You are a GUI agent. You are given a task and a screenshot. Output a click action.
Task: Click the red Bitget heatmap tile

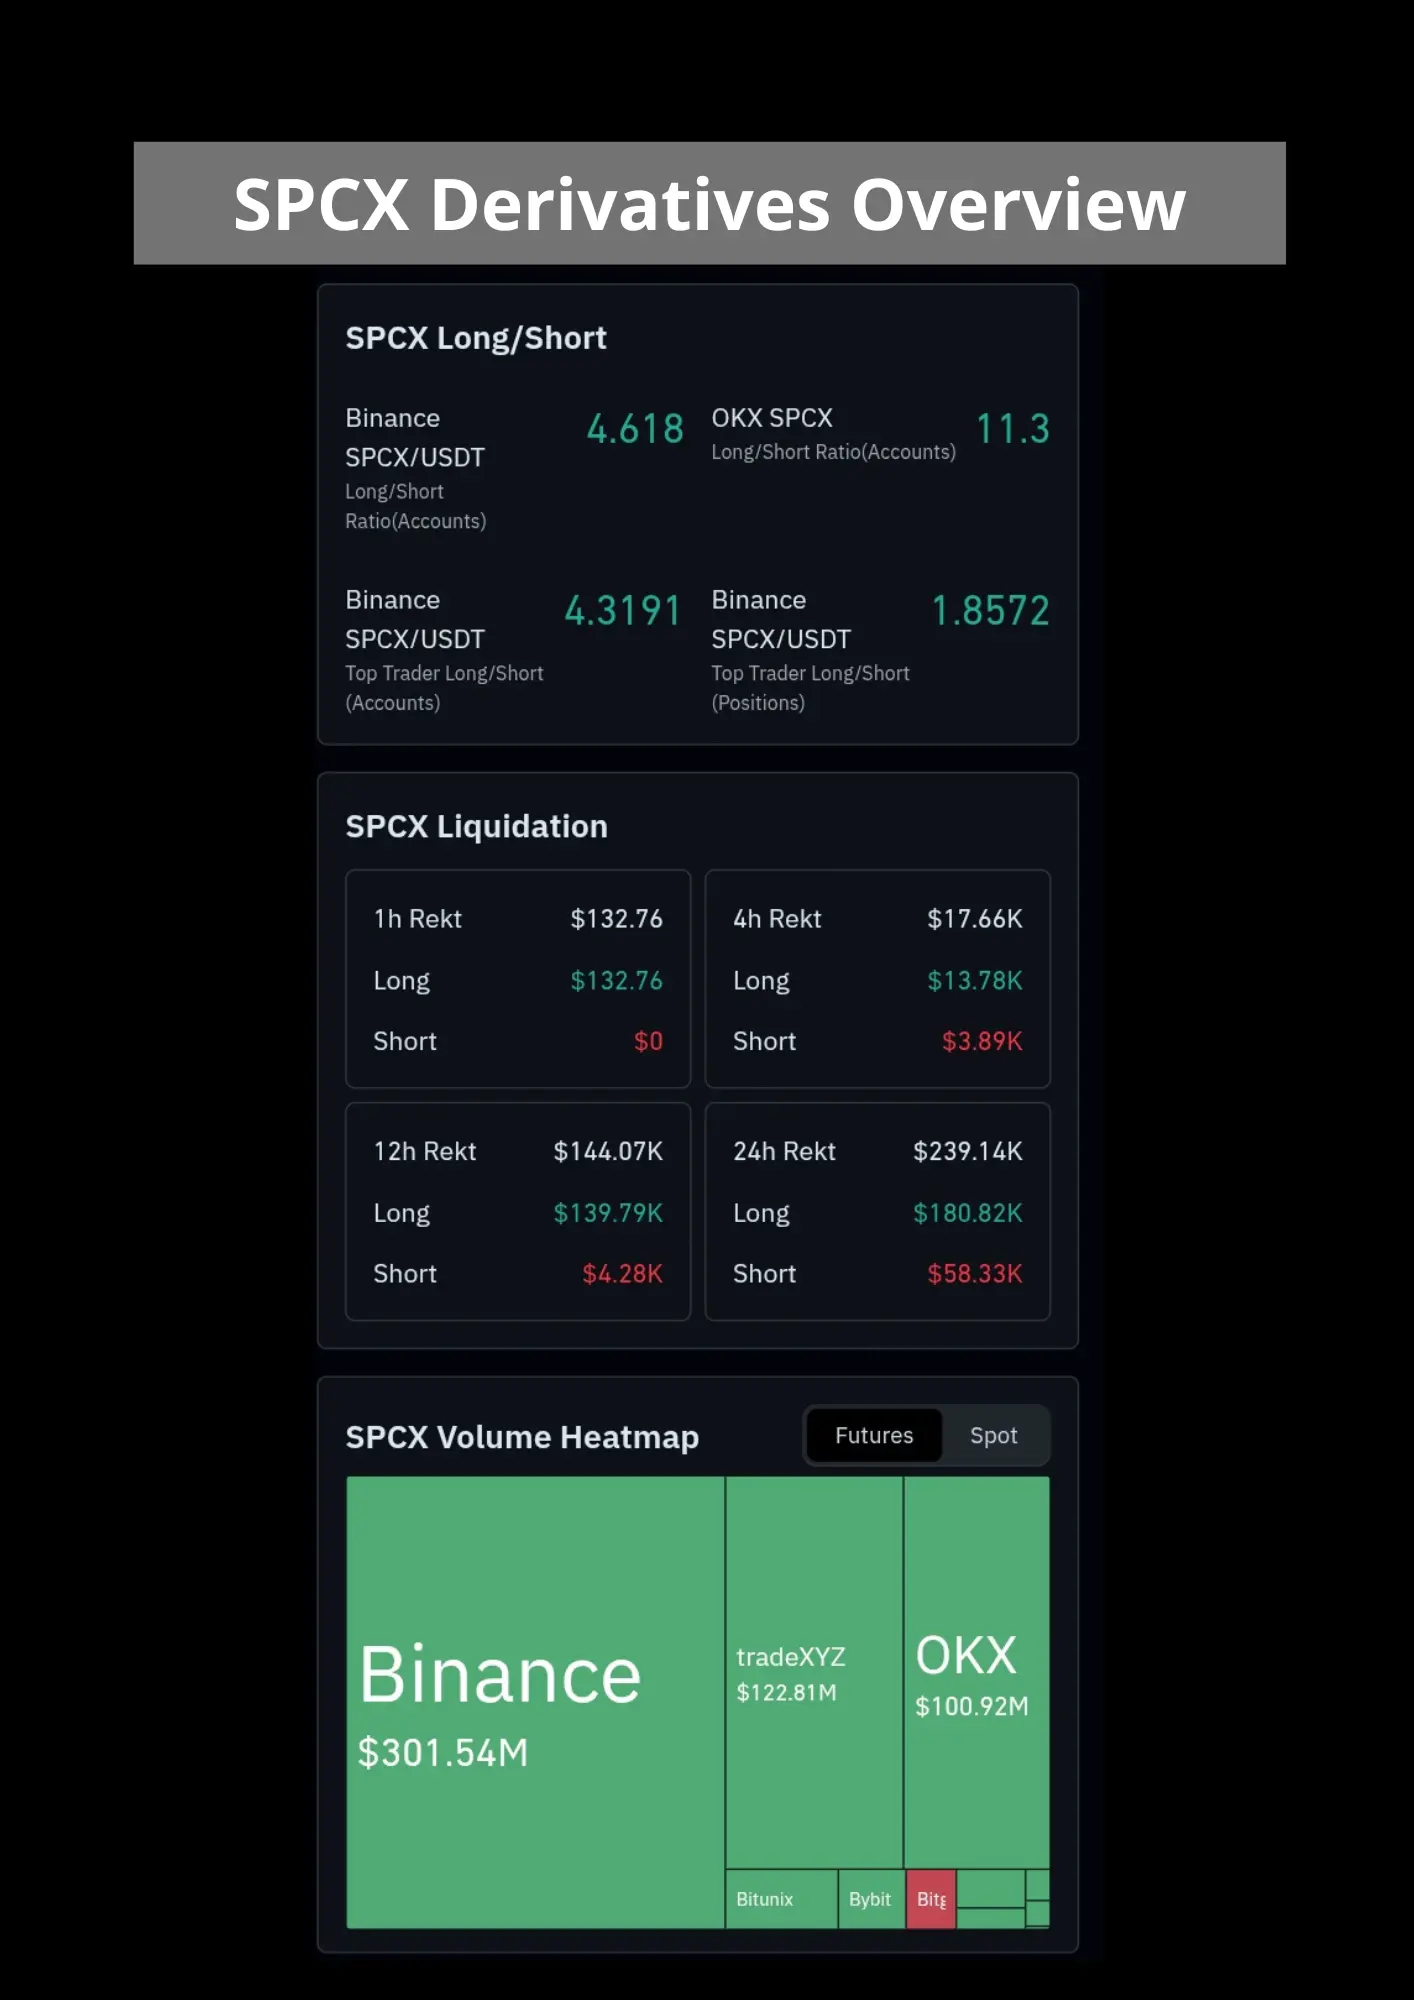[931, 1899]
